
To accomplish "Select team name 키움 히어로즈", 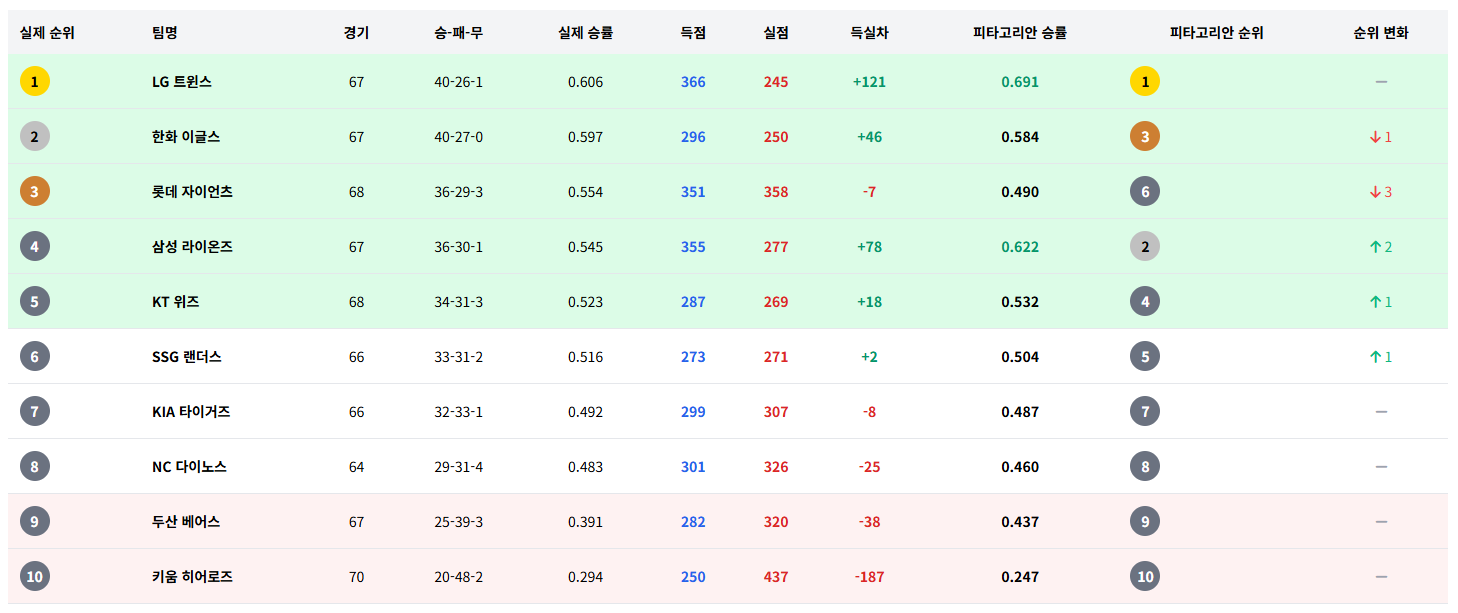I will pos(193,577).
